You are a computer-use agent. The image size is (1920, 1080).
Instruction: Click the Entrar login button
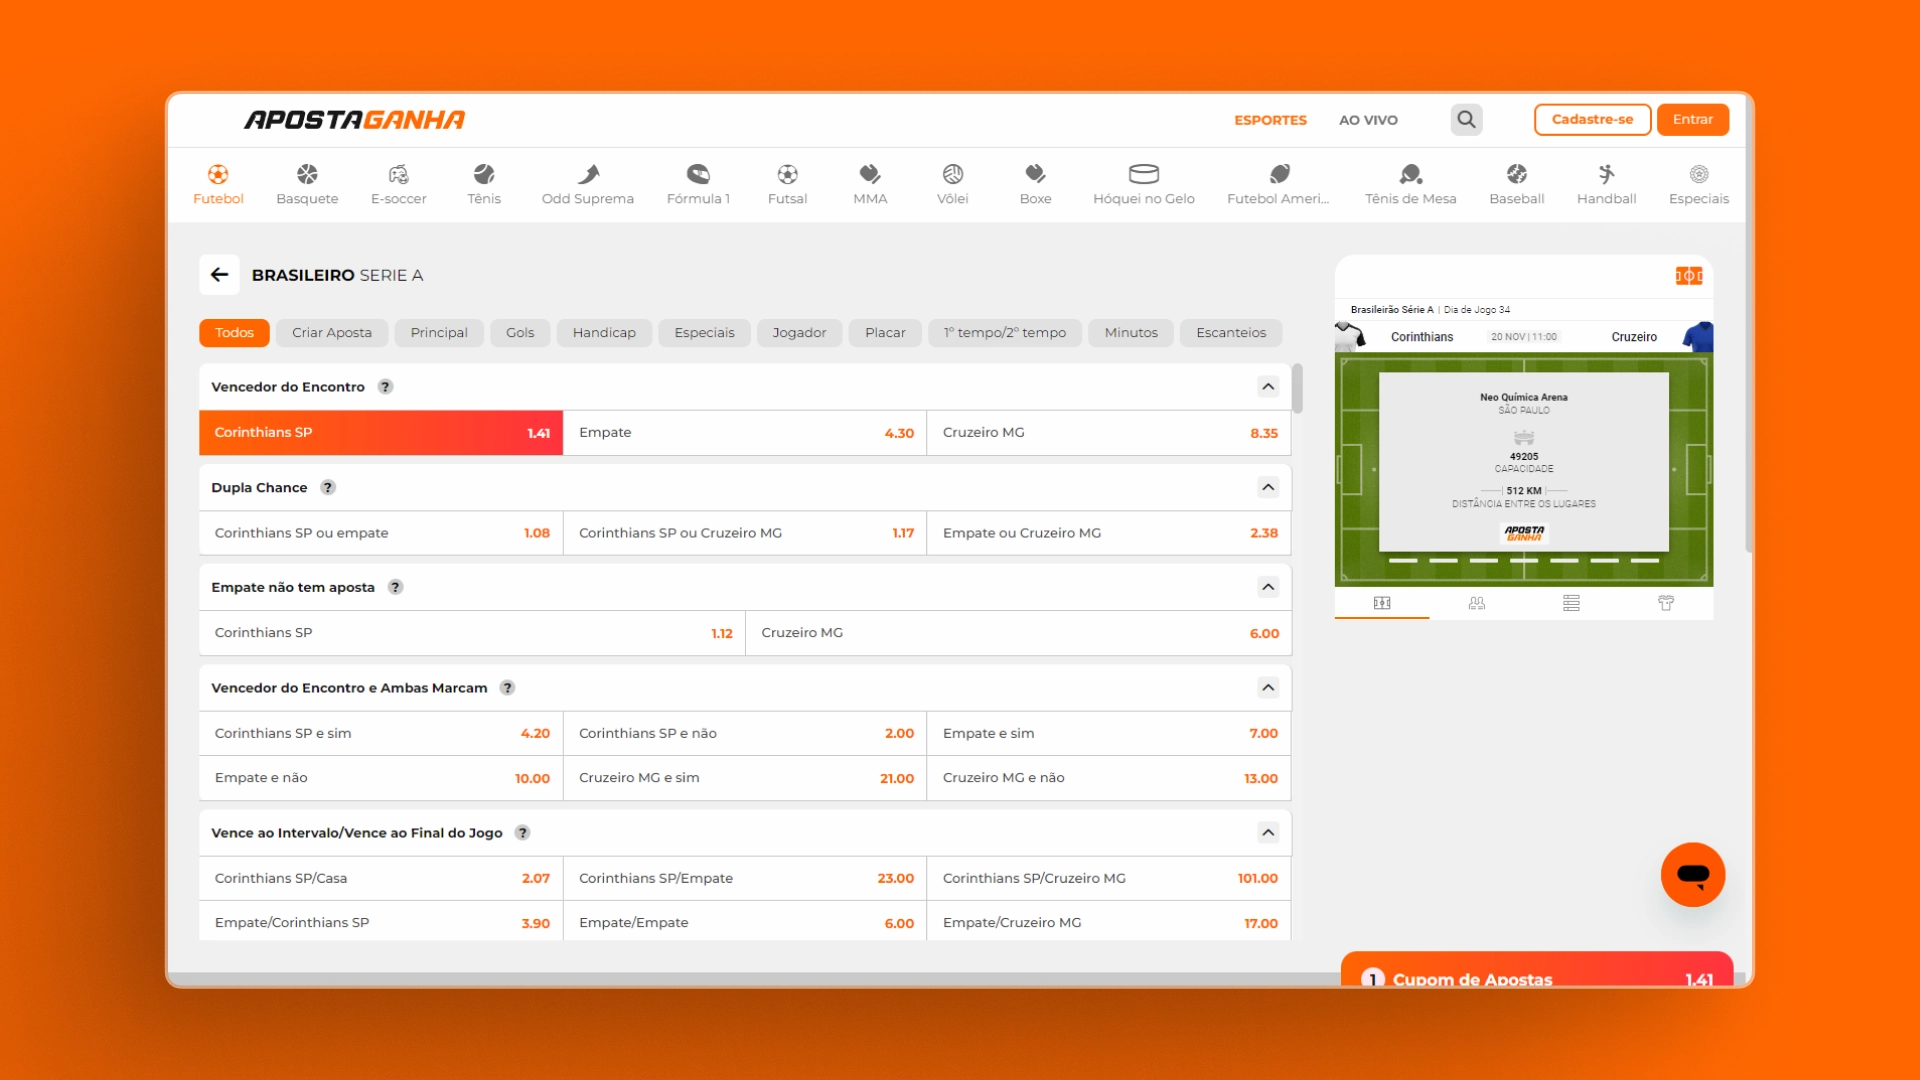point(1692,119)
